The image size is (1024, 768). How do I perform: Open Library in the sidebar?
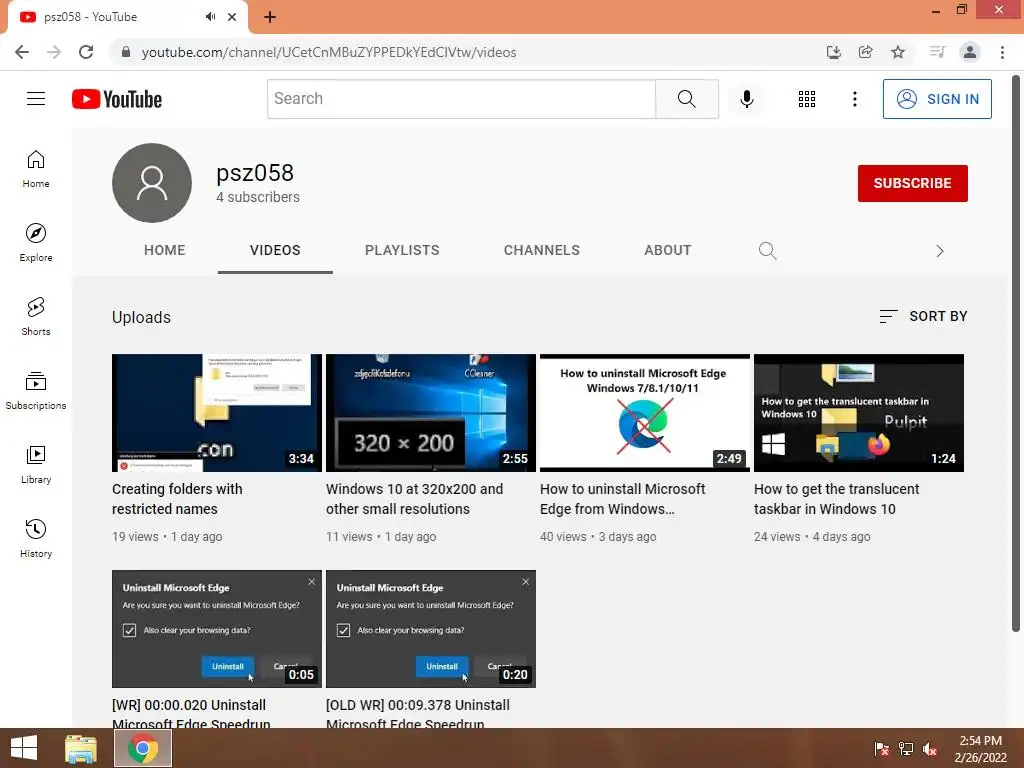pyautogui.click(x=36, y=464)
